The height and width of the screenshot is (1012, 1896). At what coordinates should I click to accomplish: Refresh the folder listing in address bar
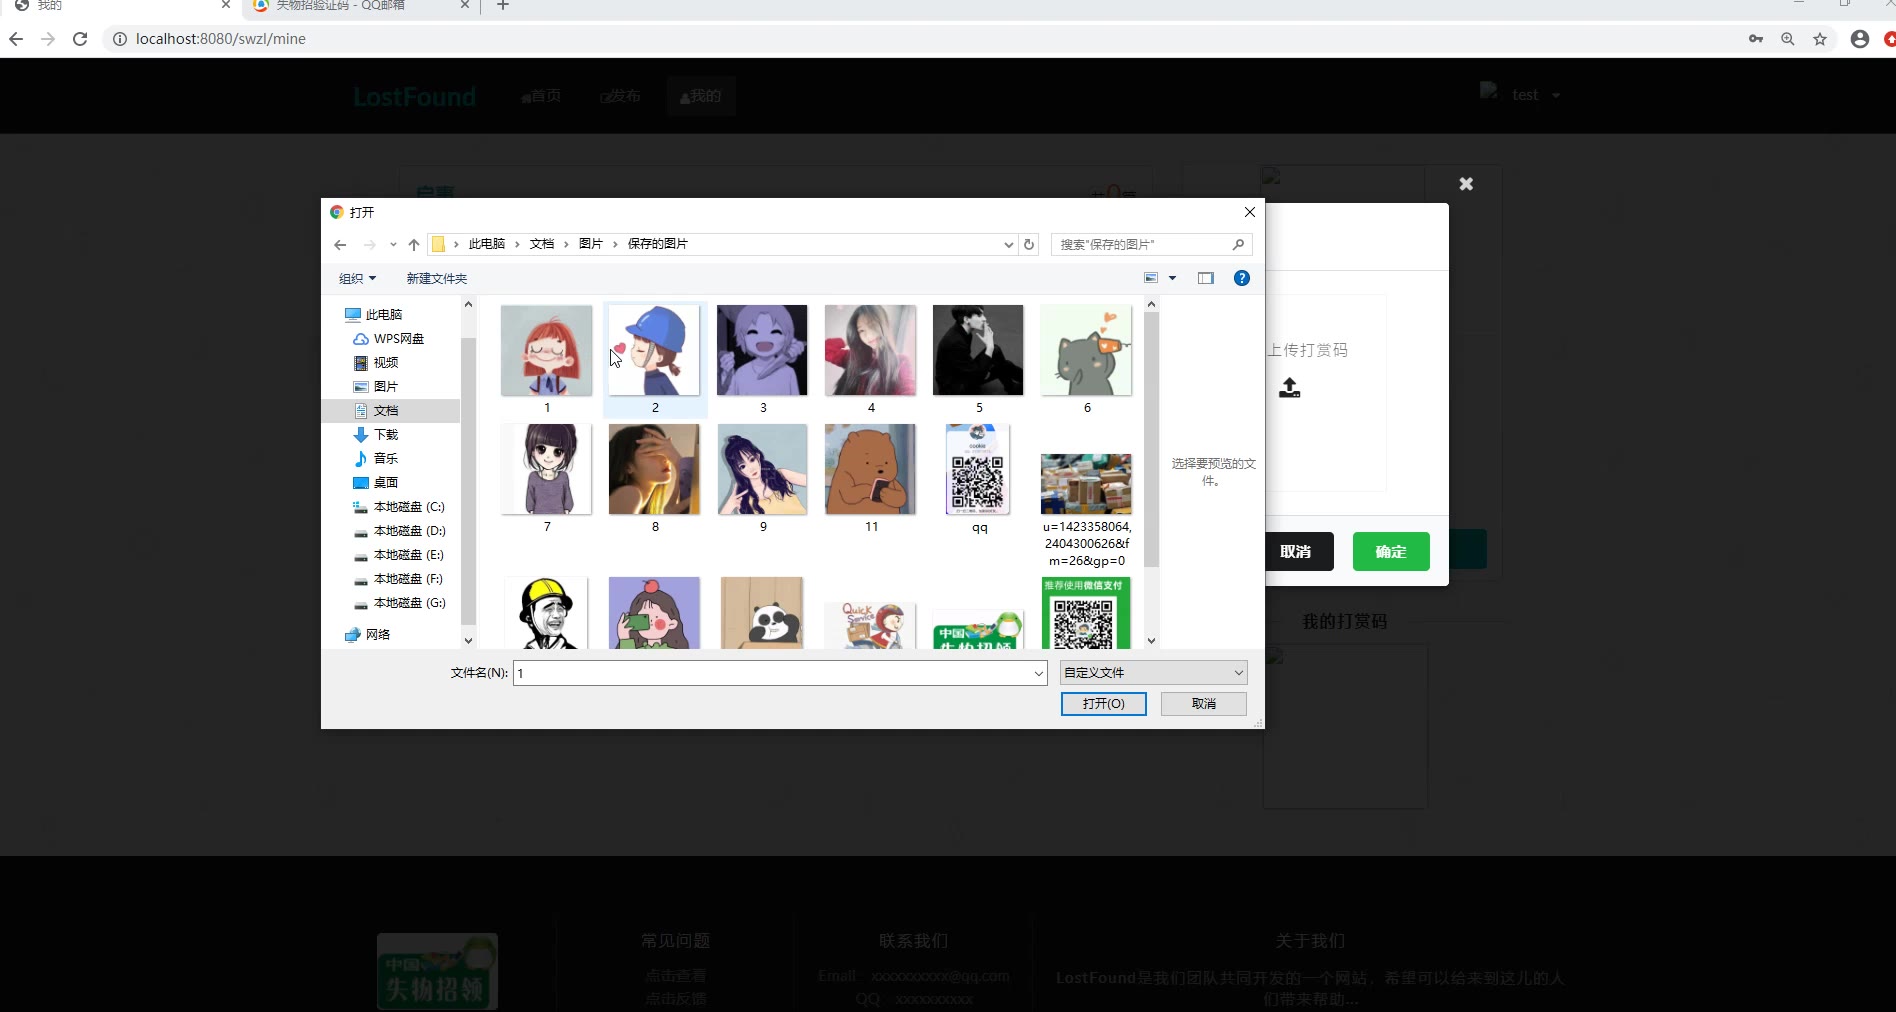pos(1029,244)
